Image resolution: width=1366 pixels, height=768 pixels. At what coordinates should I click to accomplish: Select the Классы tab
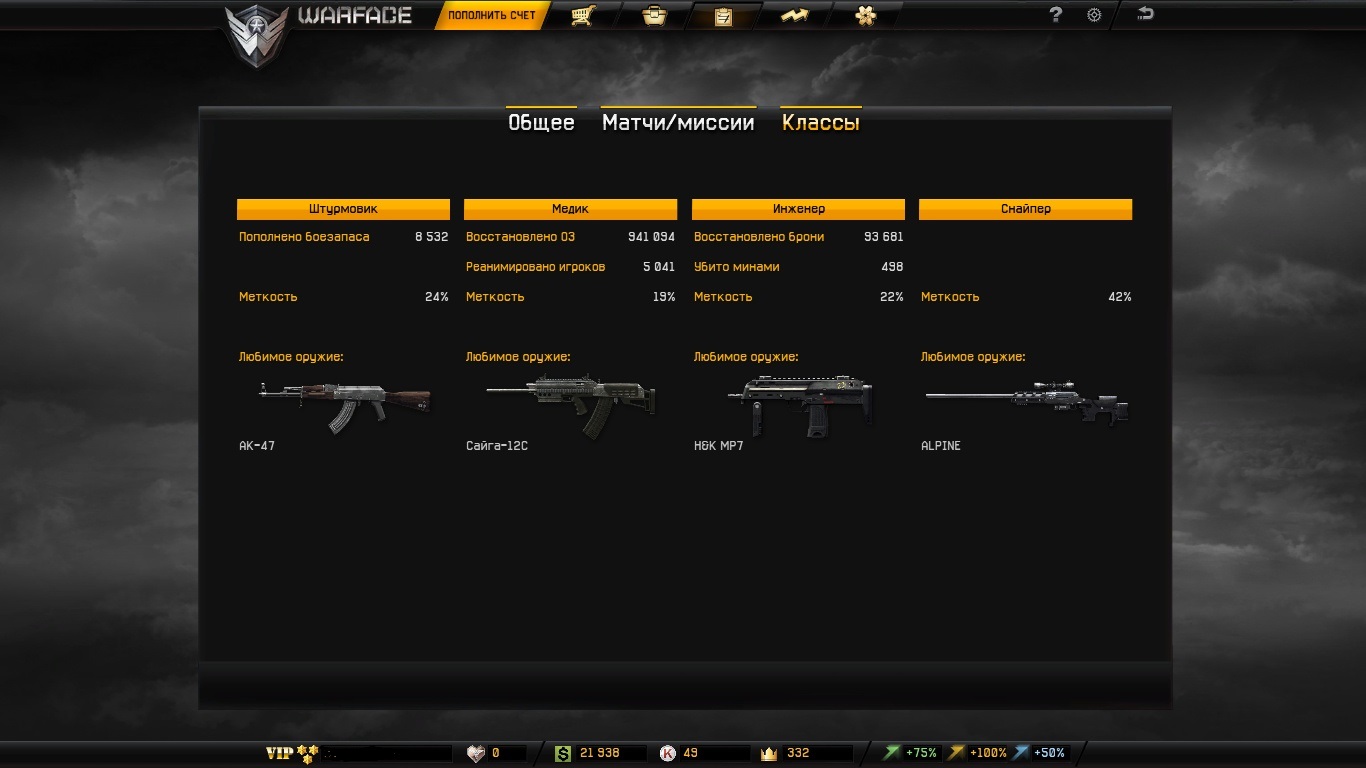821,122
